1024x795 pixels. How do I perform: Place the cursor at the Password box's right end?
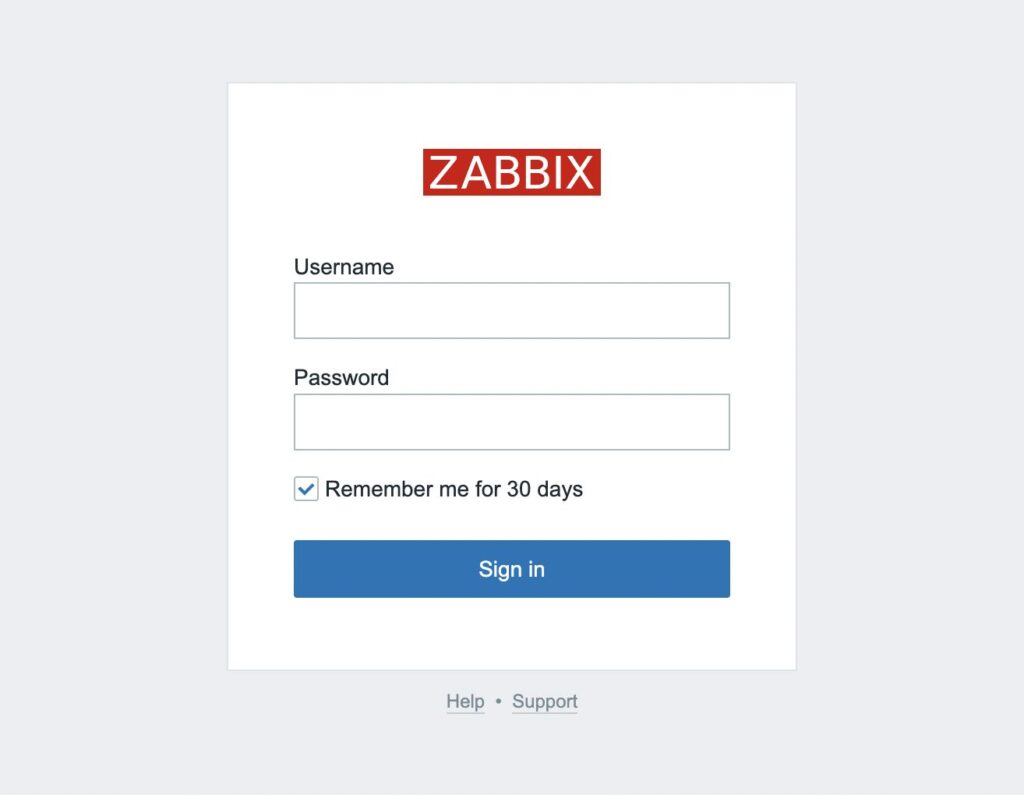(722, 422)
